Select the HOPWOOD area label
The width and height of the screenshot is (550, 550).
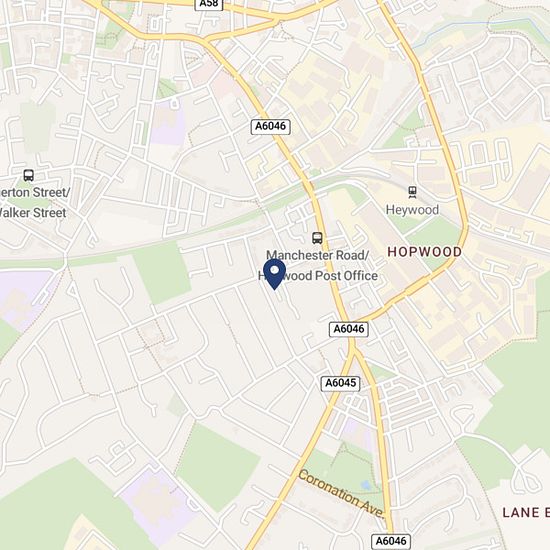(x=424, y=252)
